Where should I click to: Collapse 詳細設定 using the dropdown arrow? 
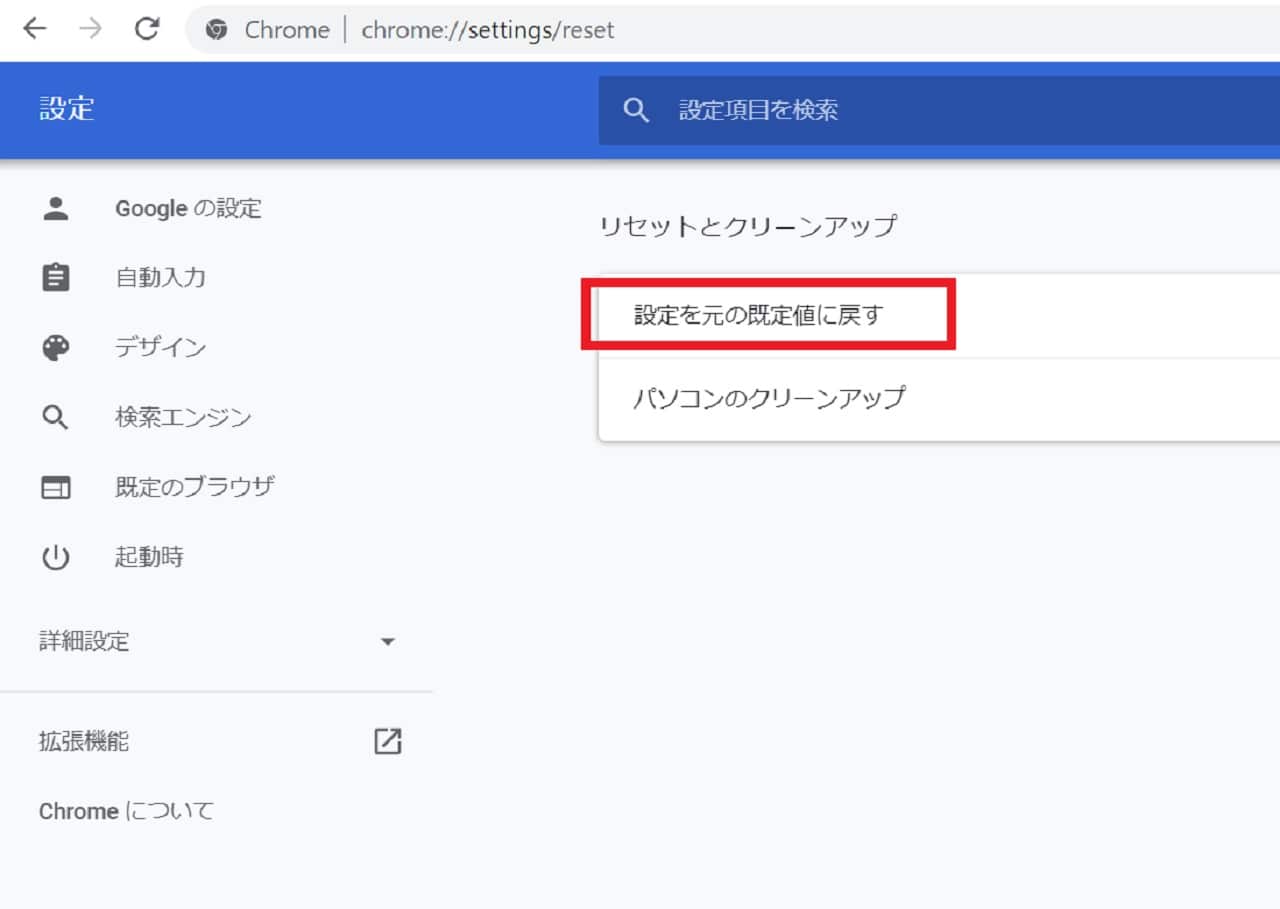point(388,642)
